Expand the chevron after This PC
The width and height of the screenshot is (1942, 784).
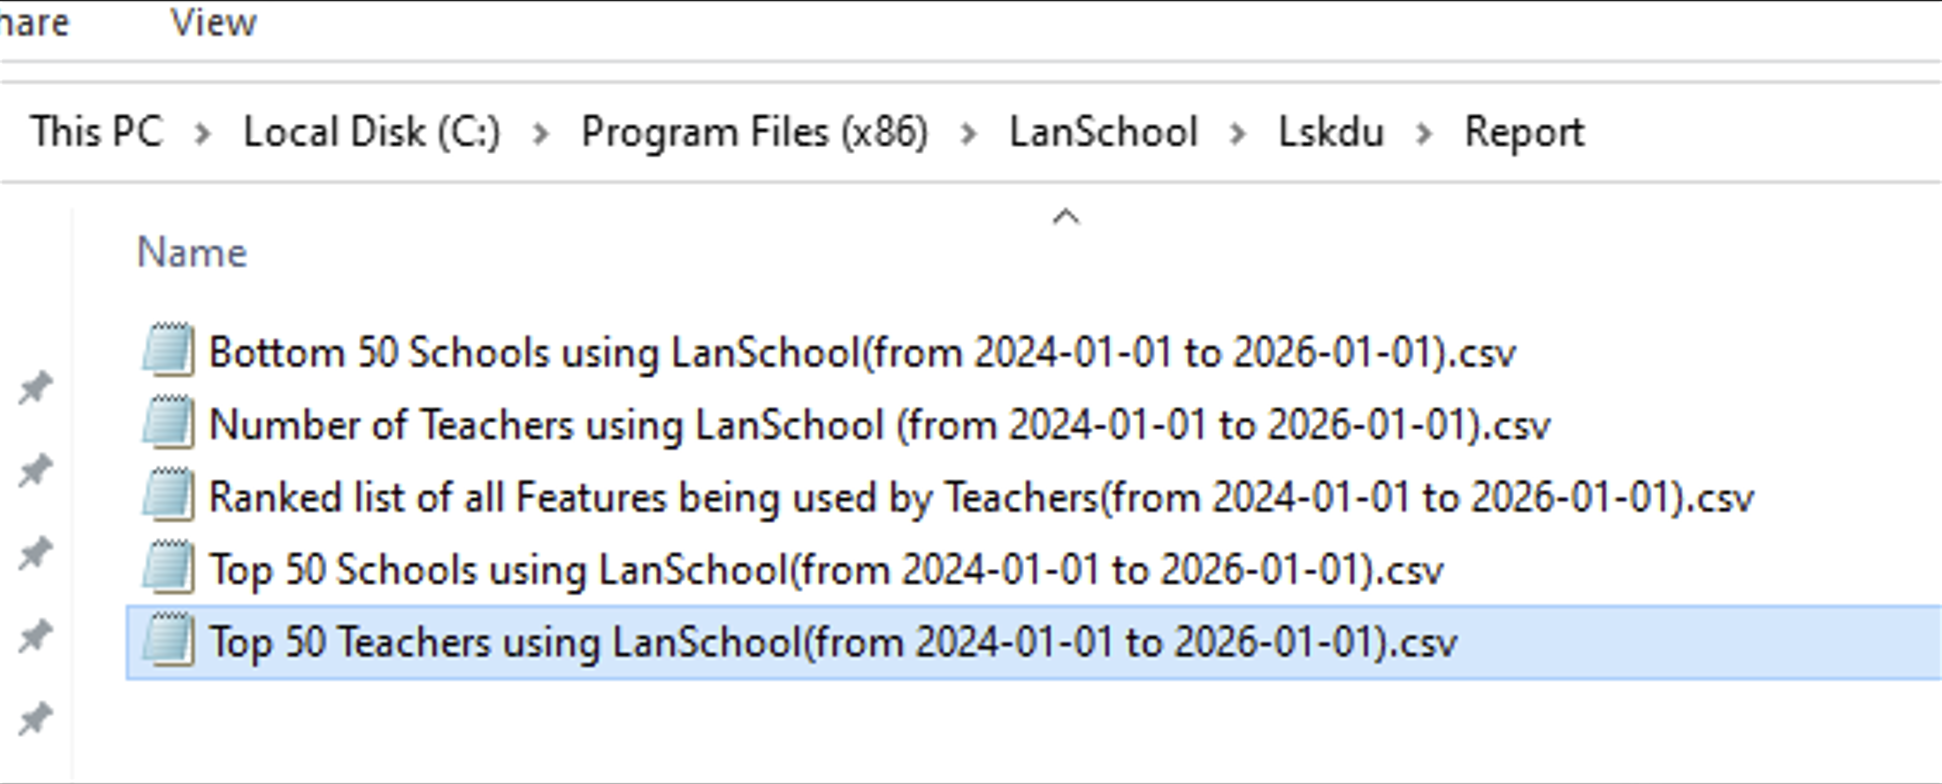click(203, 133)
